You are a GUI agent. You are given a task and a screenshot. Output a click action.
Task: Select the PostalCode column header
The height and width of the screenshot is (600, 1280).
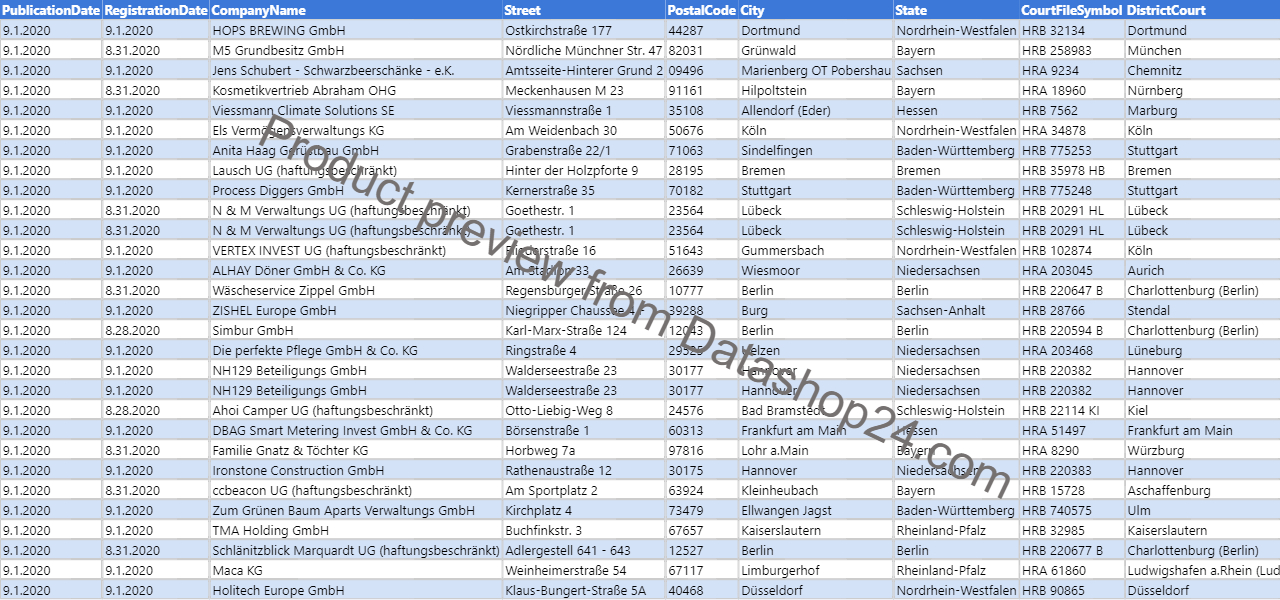pos(701,10)
